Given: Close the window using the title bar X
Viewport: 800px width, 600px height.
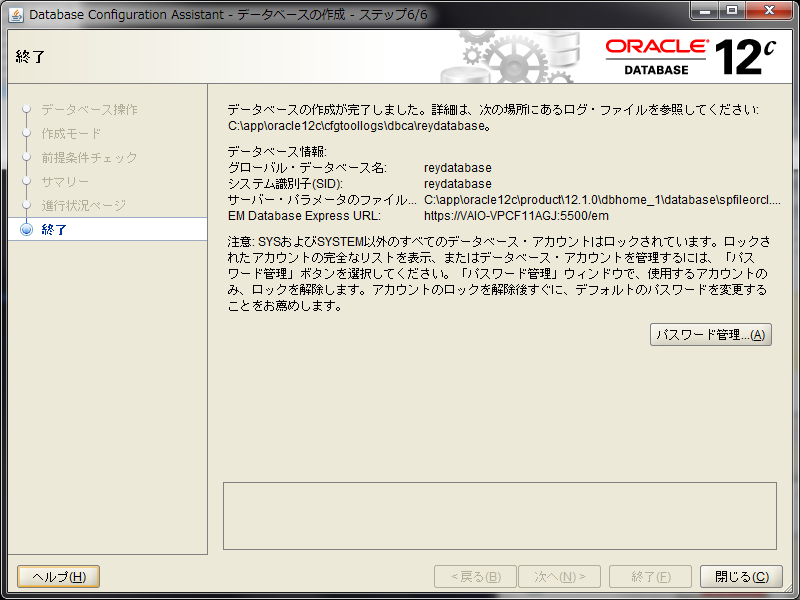Looking at the screenshot, I should click(769, 11).
